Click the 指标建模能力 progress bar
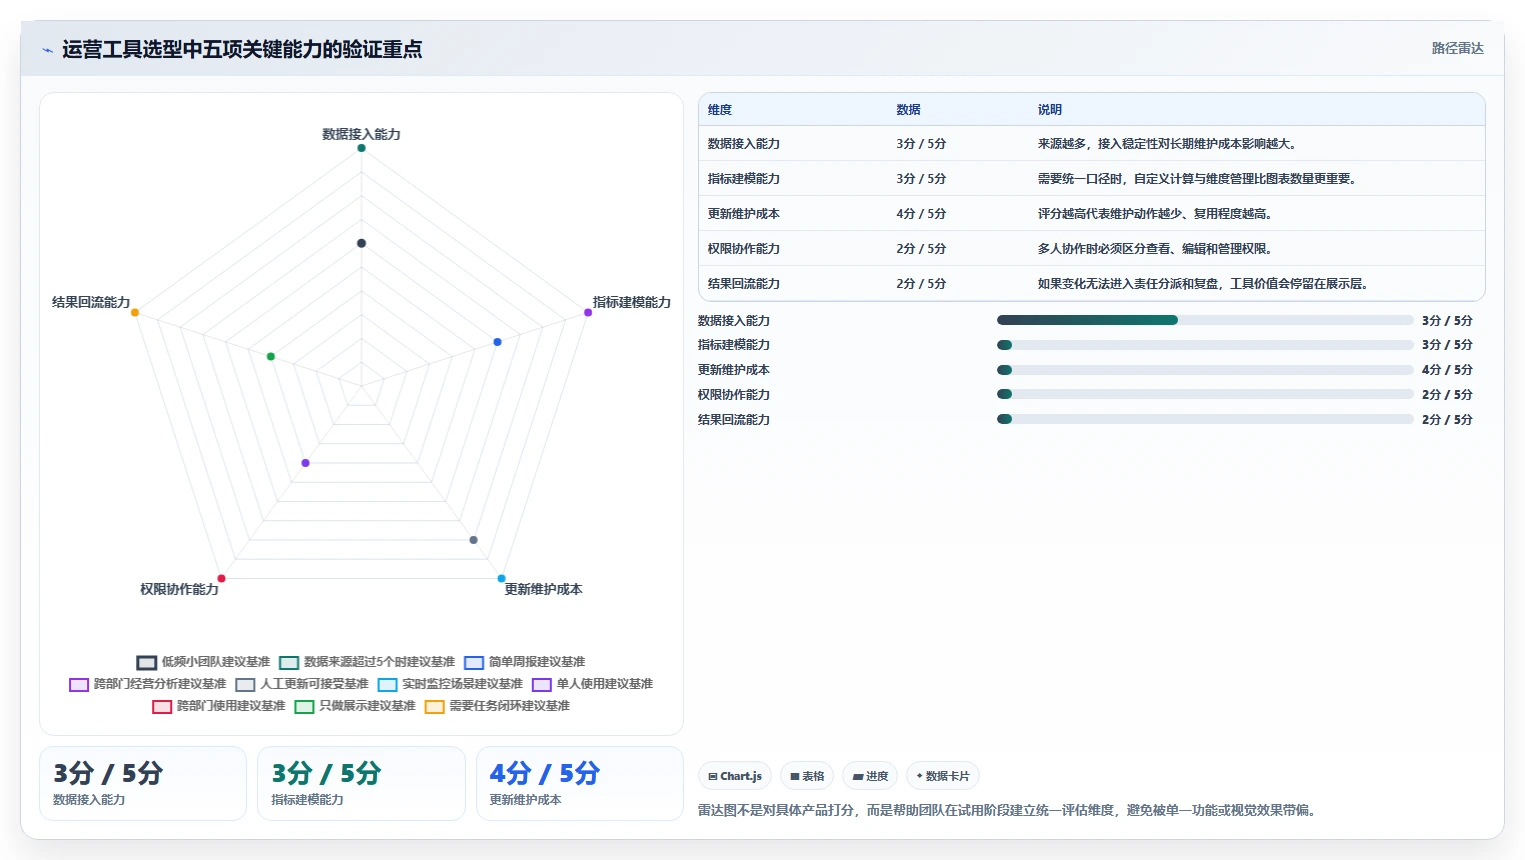The height and width of the screenshot is (860, 1525). (x=1205, y=345)
